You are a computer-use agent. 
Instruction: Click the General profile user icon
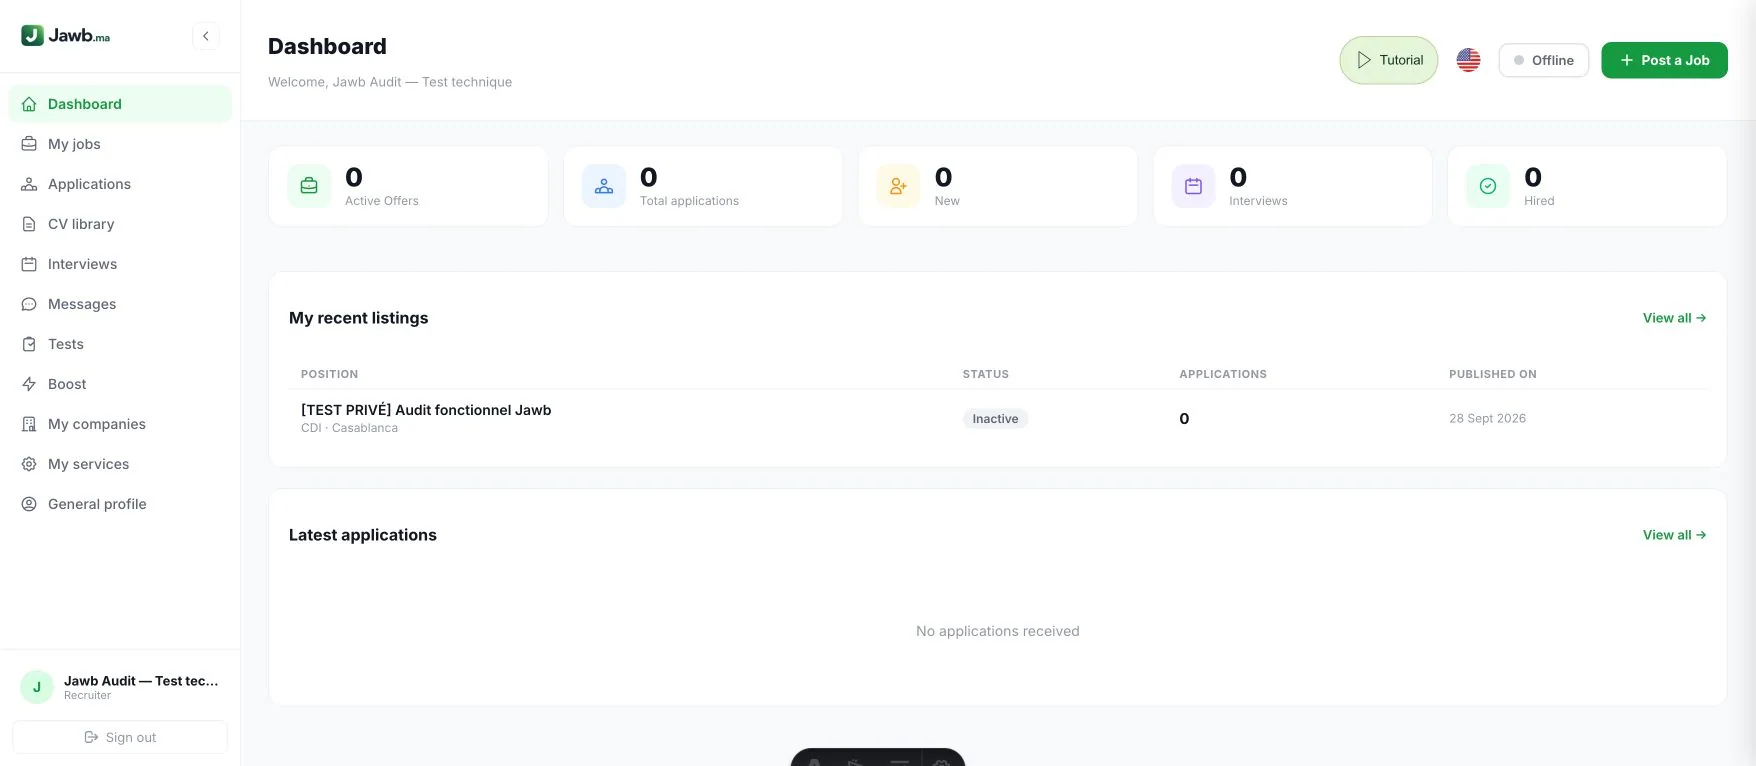29,504
